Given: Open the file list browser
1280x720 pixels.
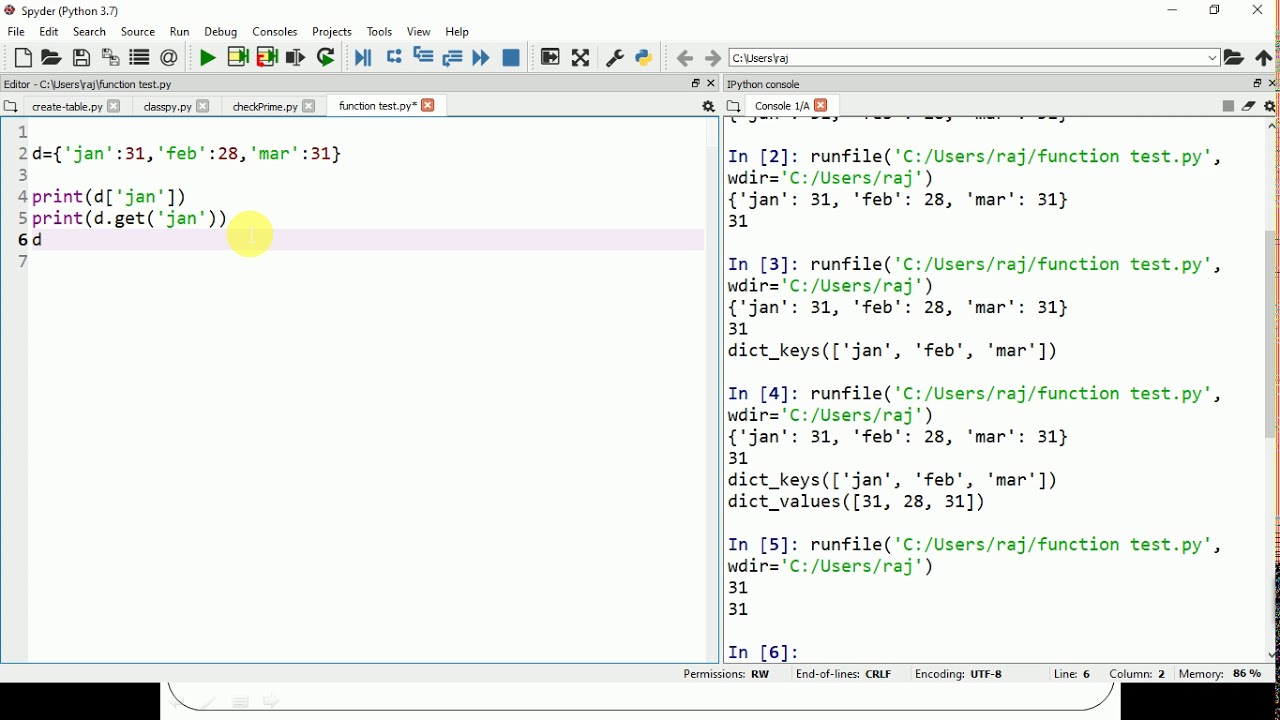Looking at the screenshot, I should [x=140, y=58].
